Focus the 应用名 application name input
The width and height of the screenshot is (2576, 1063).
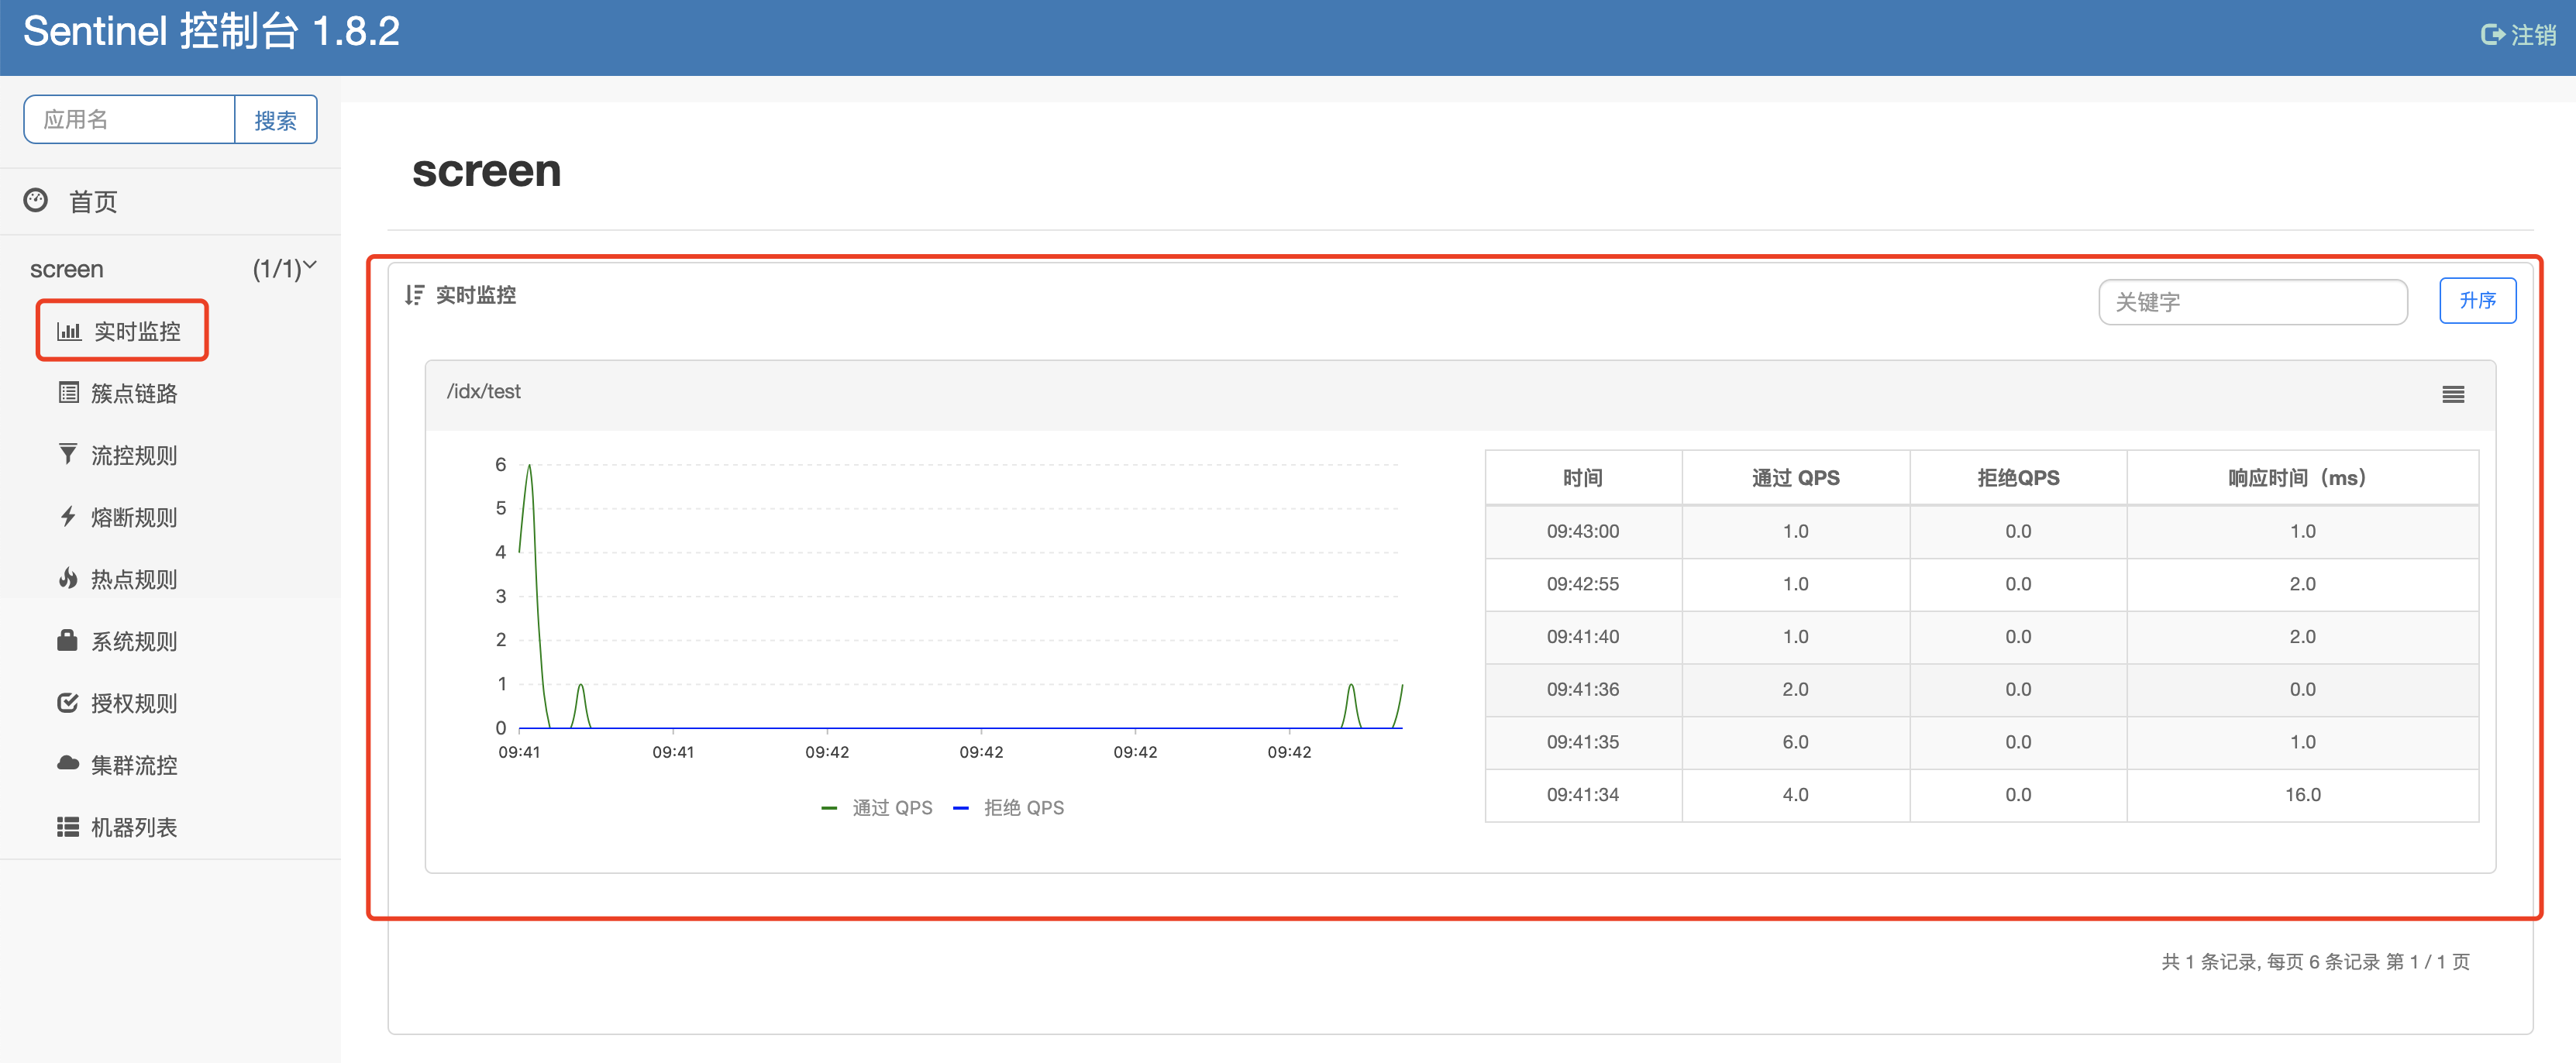pos(129,119)
